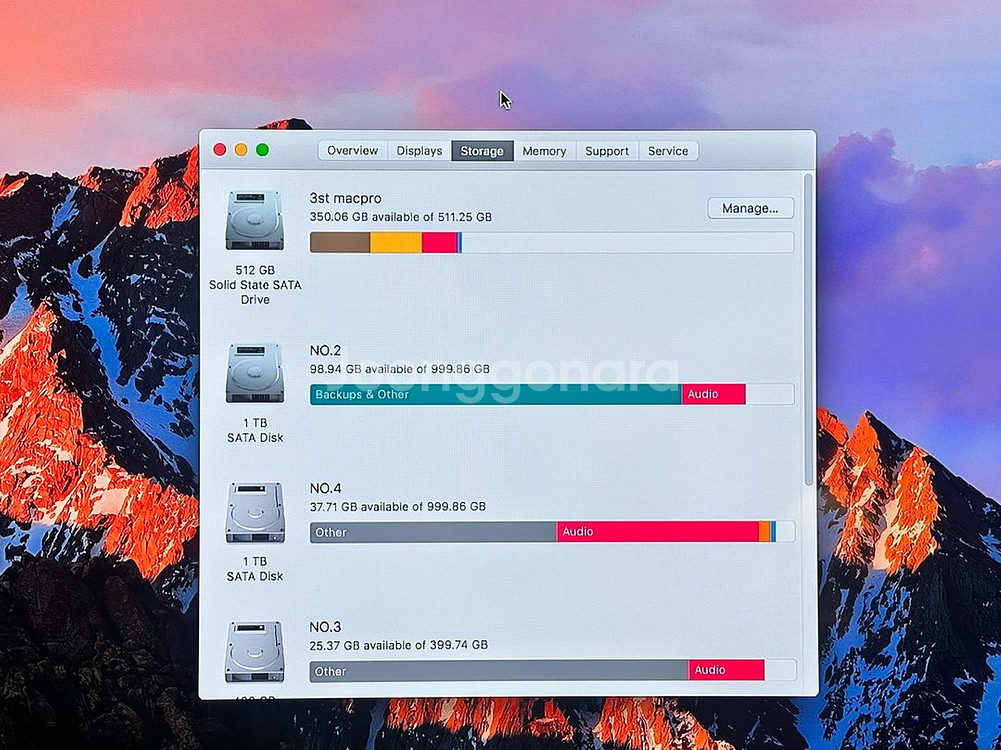Screen dimensions: 1001x750
Task: Click the gray Other segment on NO.4
Action: (433, 532)
